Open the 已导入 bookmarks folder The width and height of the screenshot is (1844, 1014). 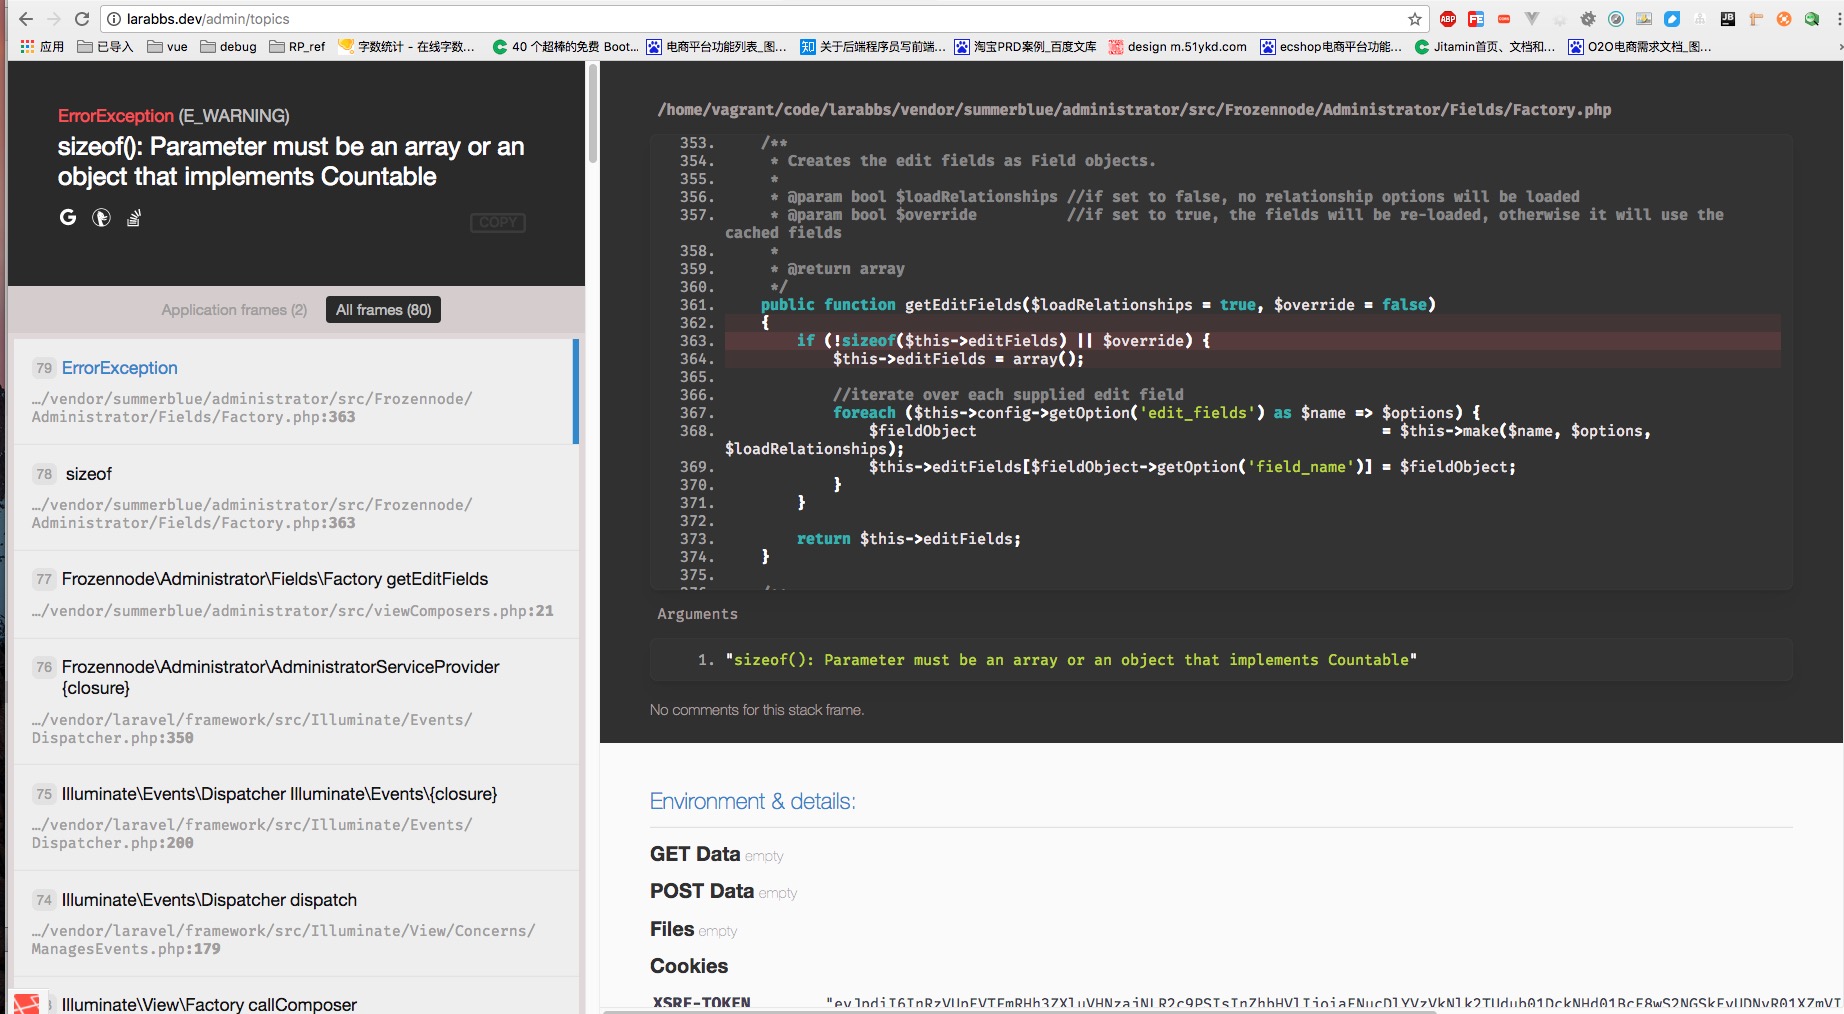(x=105, y=46)
